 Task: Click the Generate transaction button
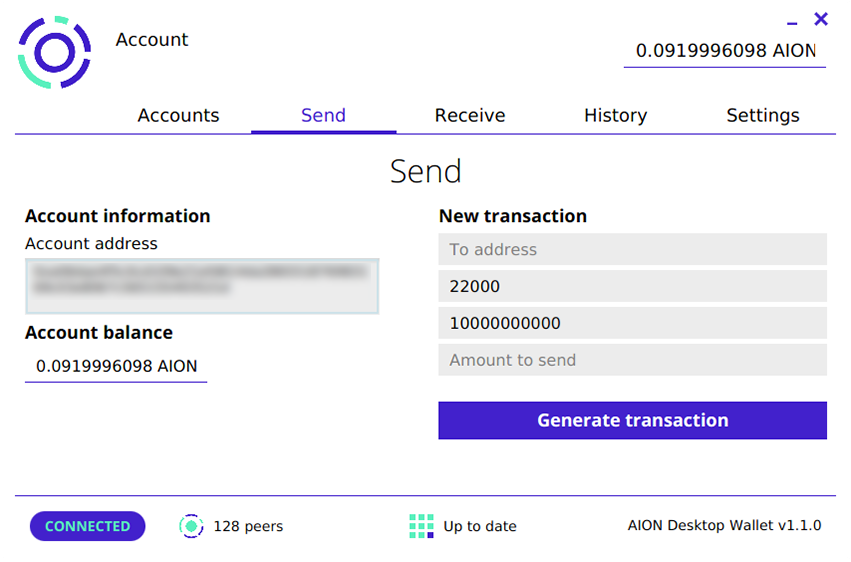tap(632, 420)
